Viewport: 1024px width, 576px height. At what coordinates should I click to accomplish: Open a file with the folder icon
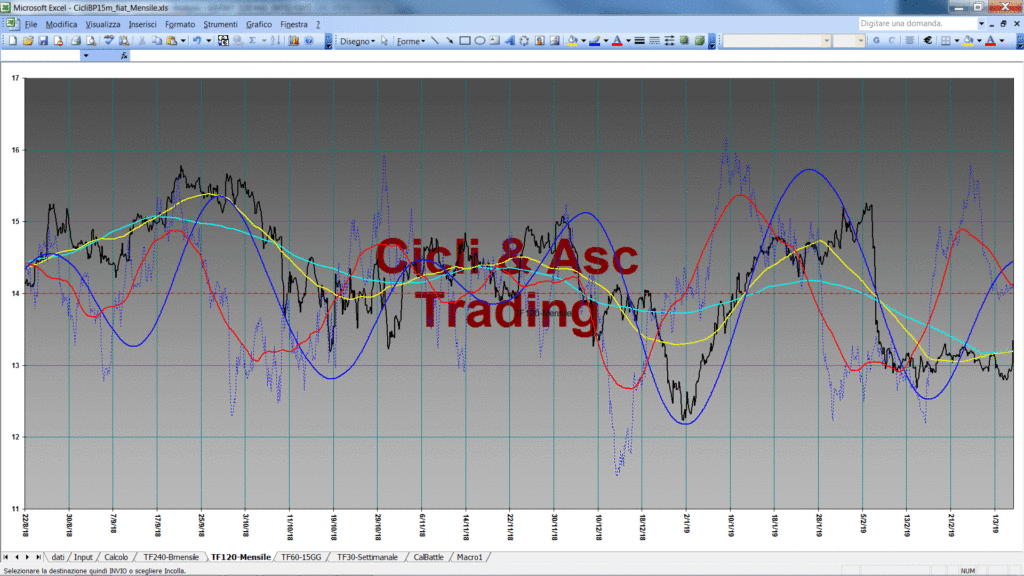coord(28,40)
